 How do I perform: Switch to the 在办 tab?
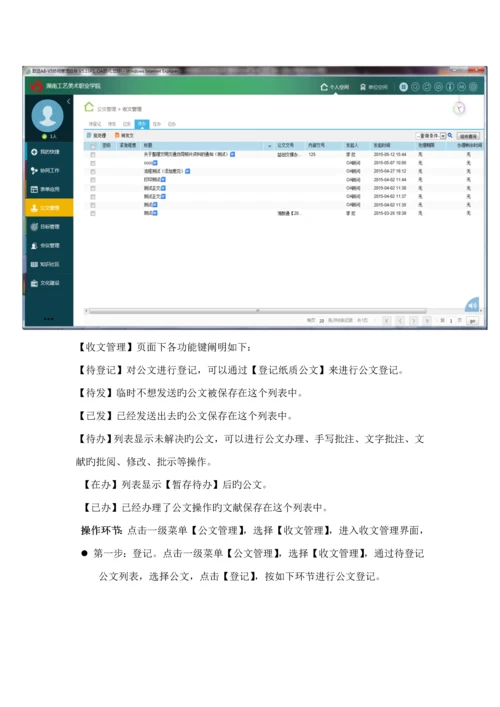coord(156,124)
